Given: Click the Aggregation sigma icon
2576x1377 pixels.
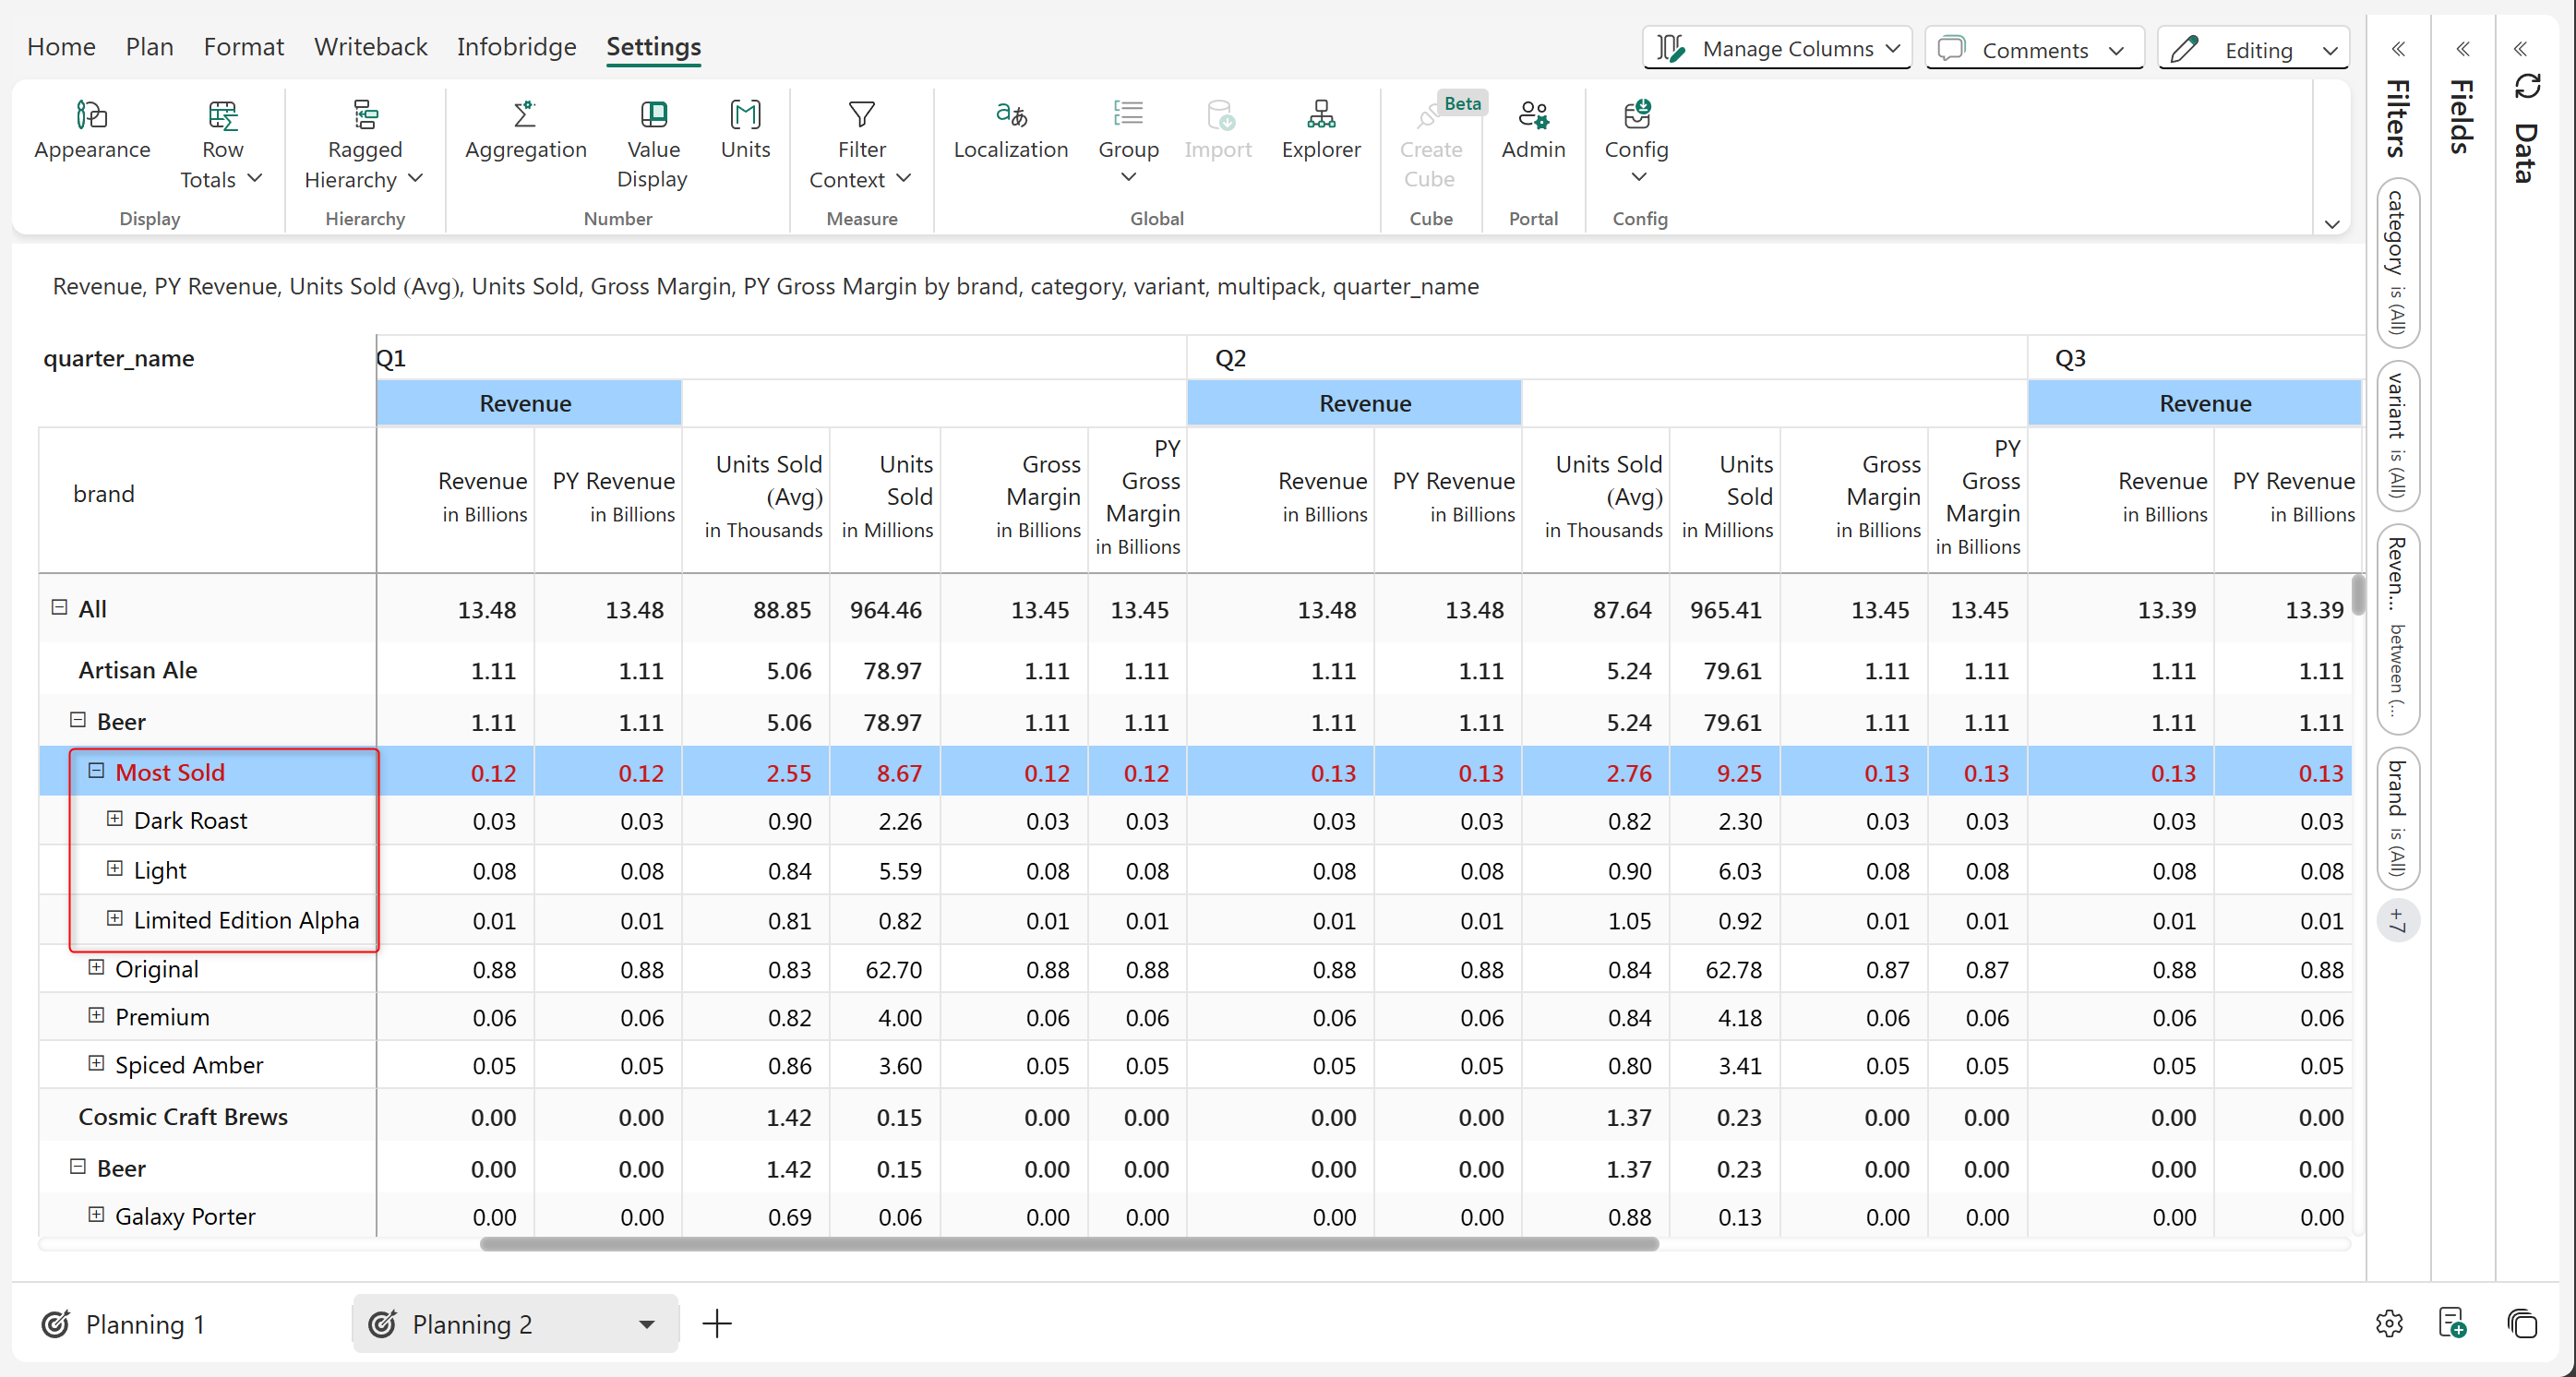Looking at the screenshot, I should [x=524, y=116].
